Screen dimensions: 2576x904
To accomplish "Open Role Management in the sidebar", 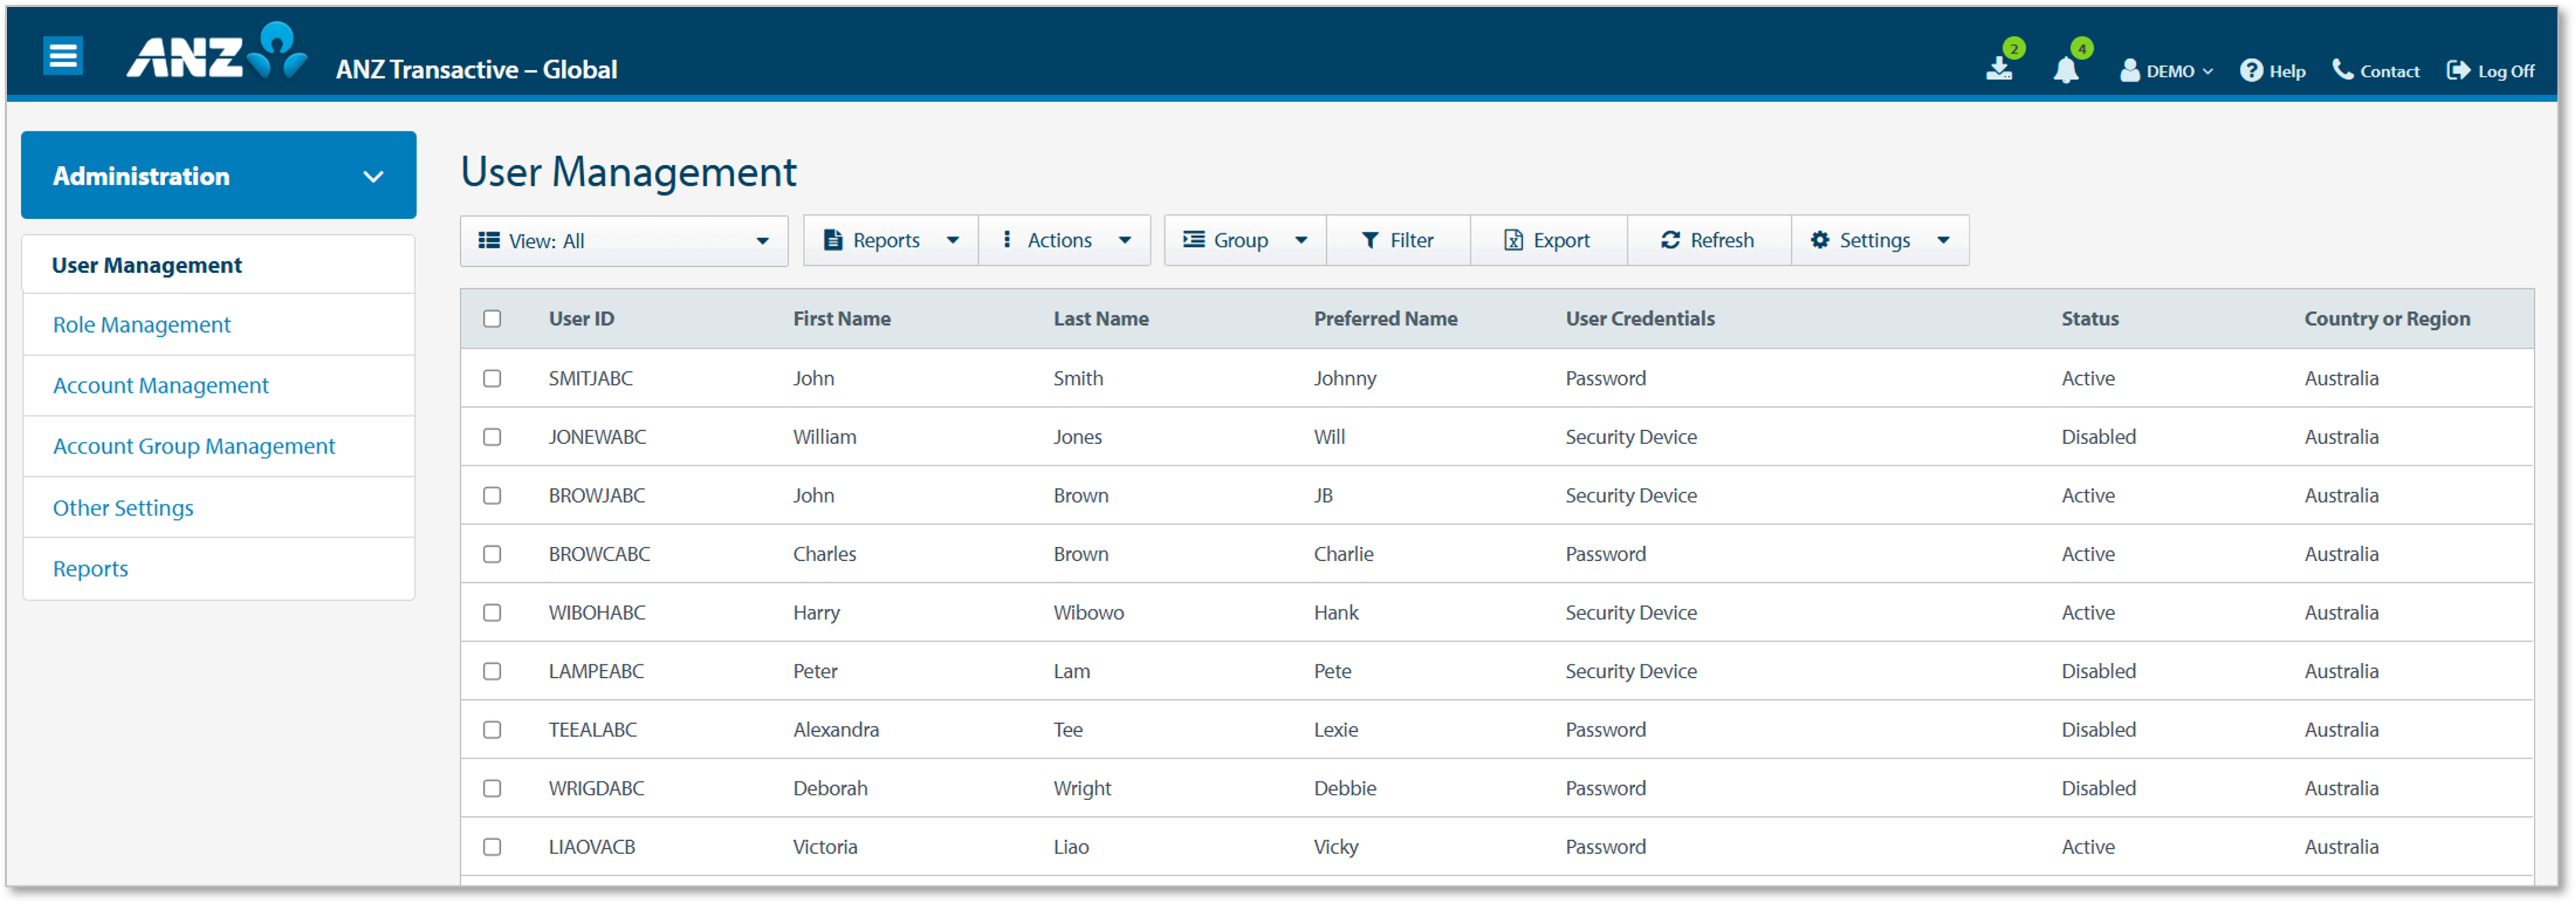I will click(x=141, y=325).
